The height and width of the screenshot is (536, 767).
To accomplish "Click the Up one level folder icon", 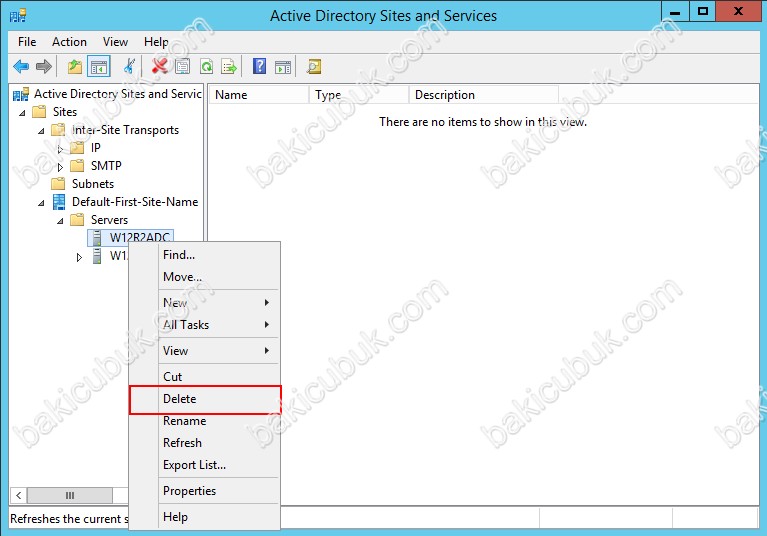I will pos(75,67).
